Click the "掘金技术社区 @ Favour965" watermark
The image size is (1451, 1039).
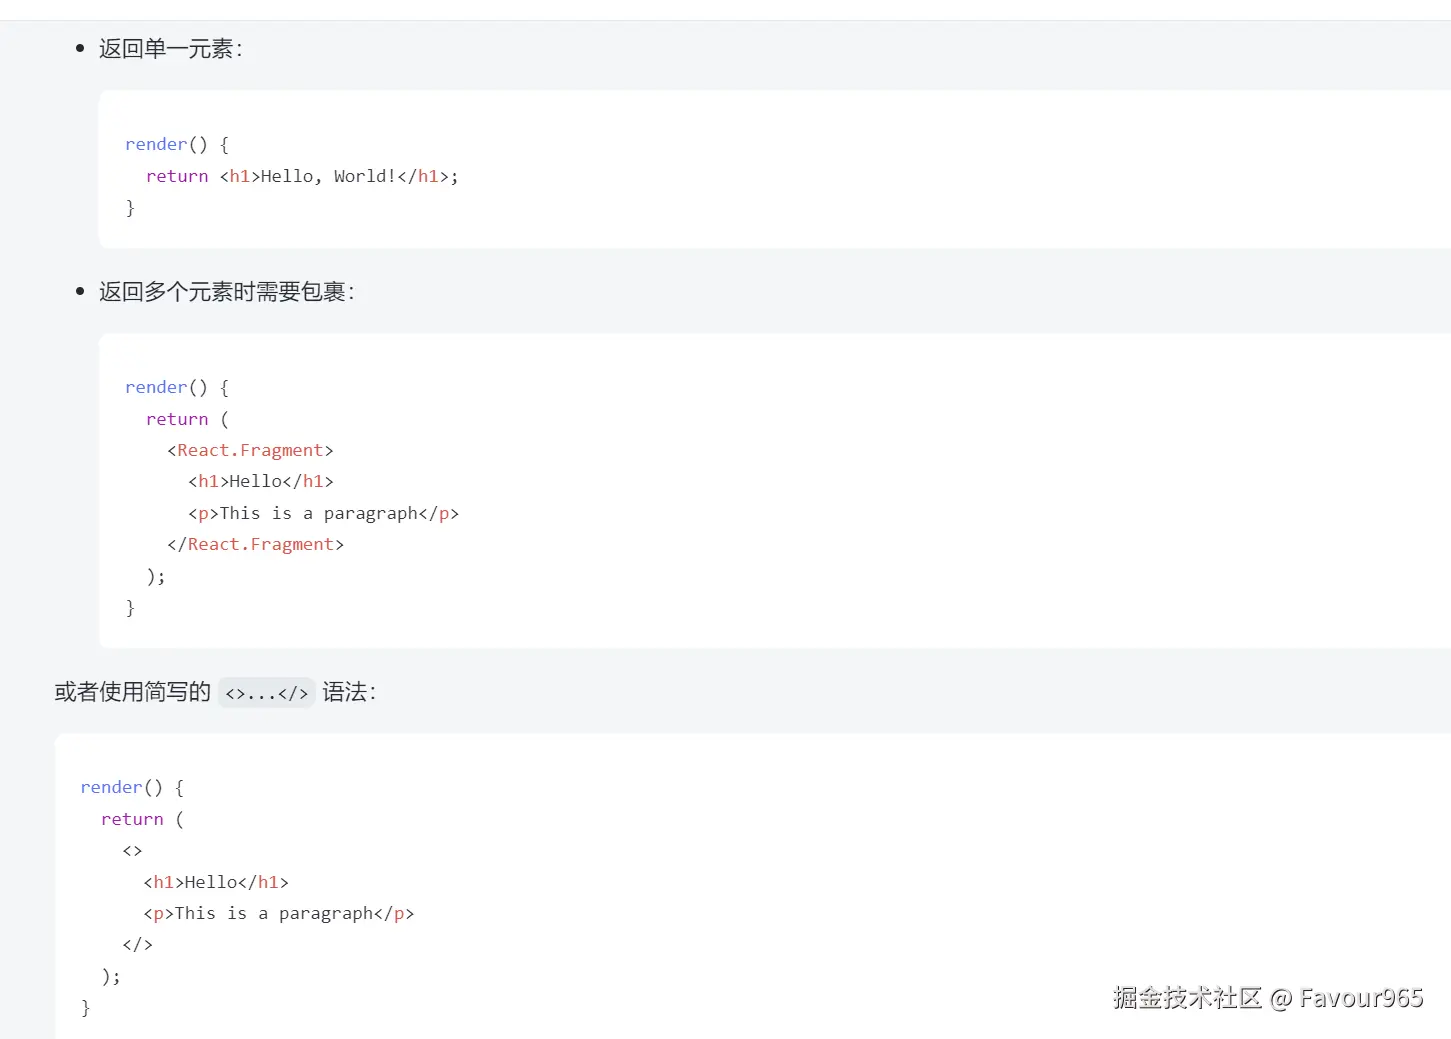coord(1267,998)
